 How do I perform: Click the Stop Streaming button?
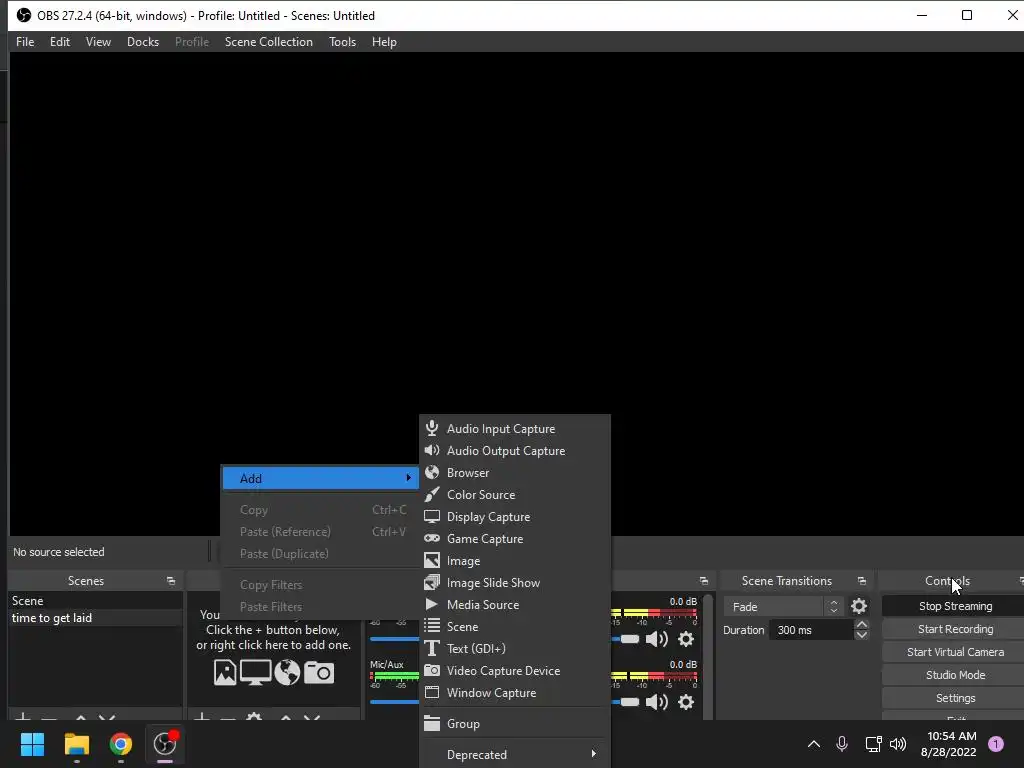click(x=955, y=606)
